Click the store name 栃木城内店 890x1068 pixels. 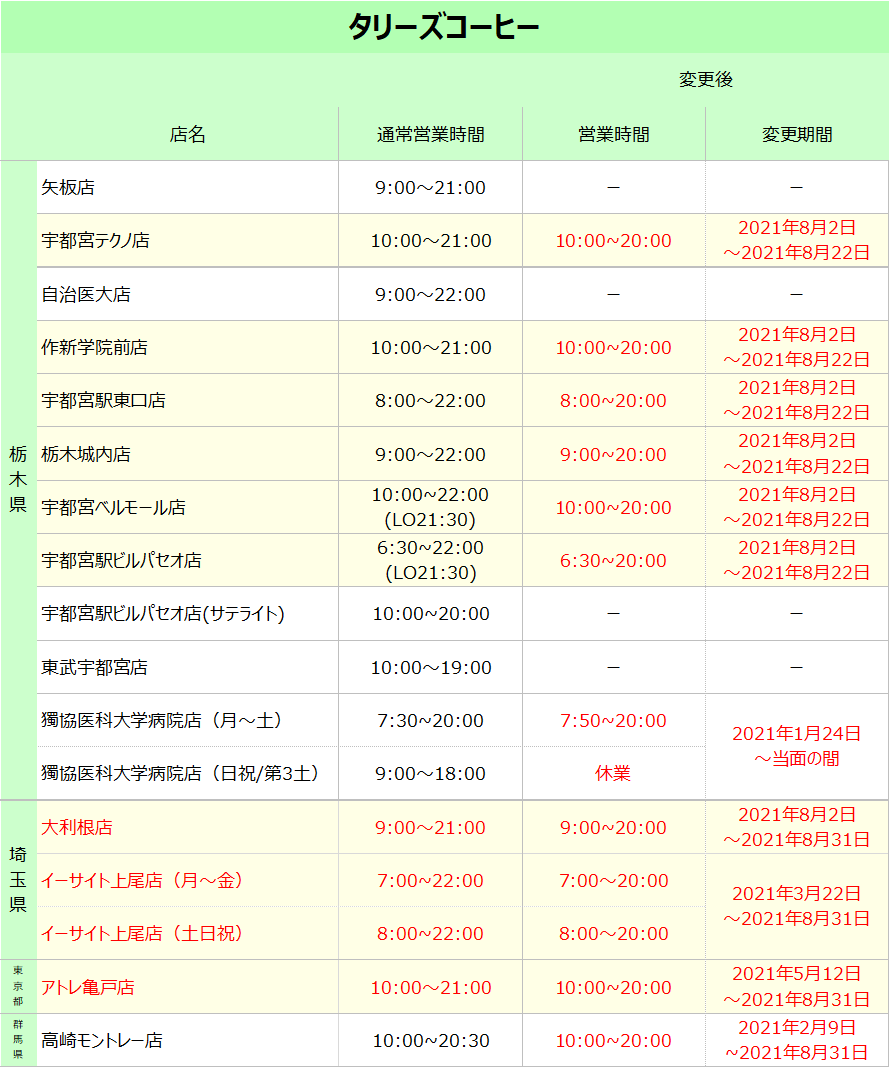coord(86,454)
